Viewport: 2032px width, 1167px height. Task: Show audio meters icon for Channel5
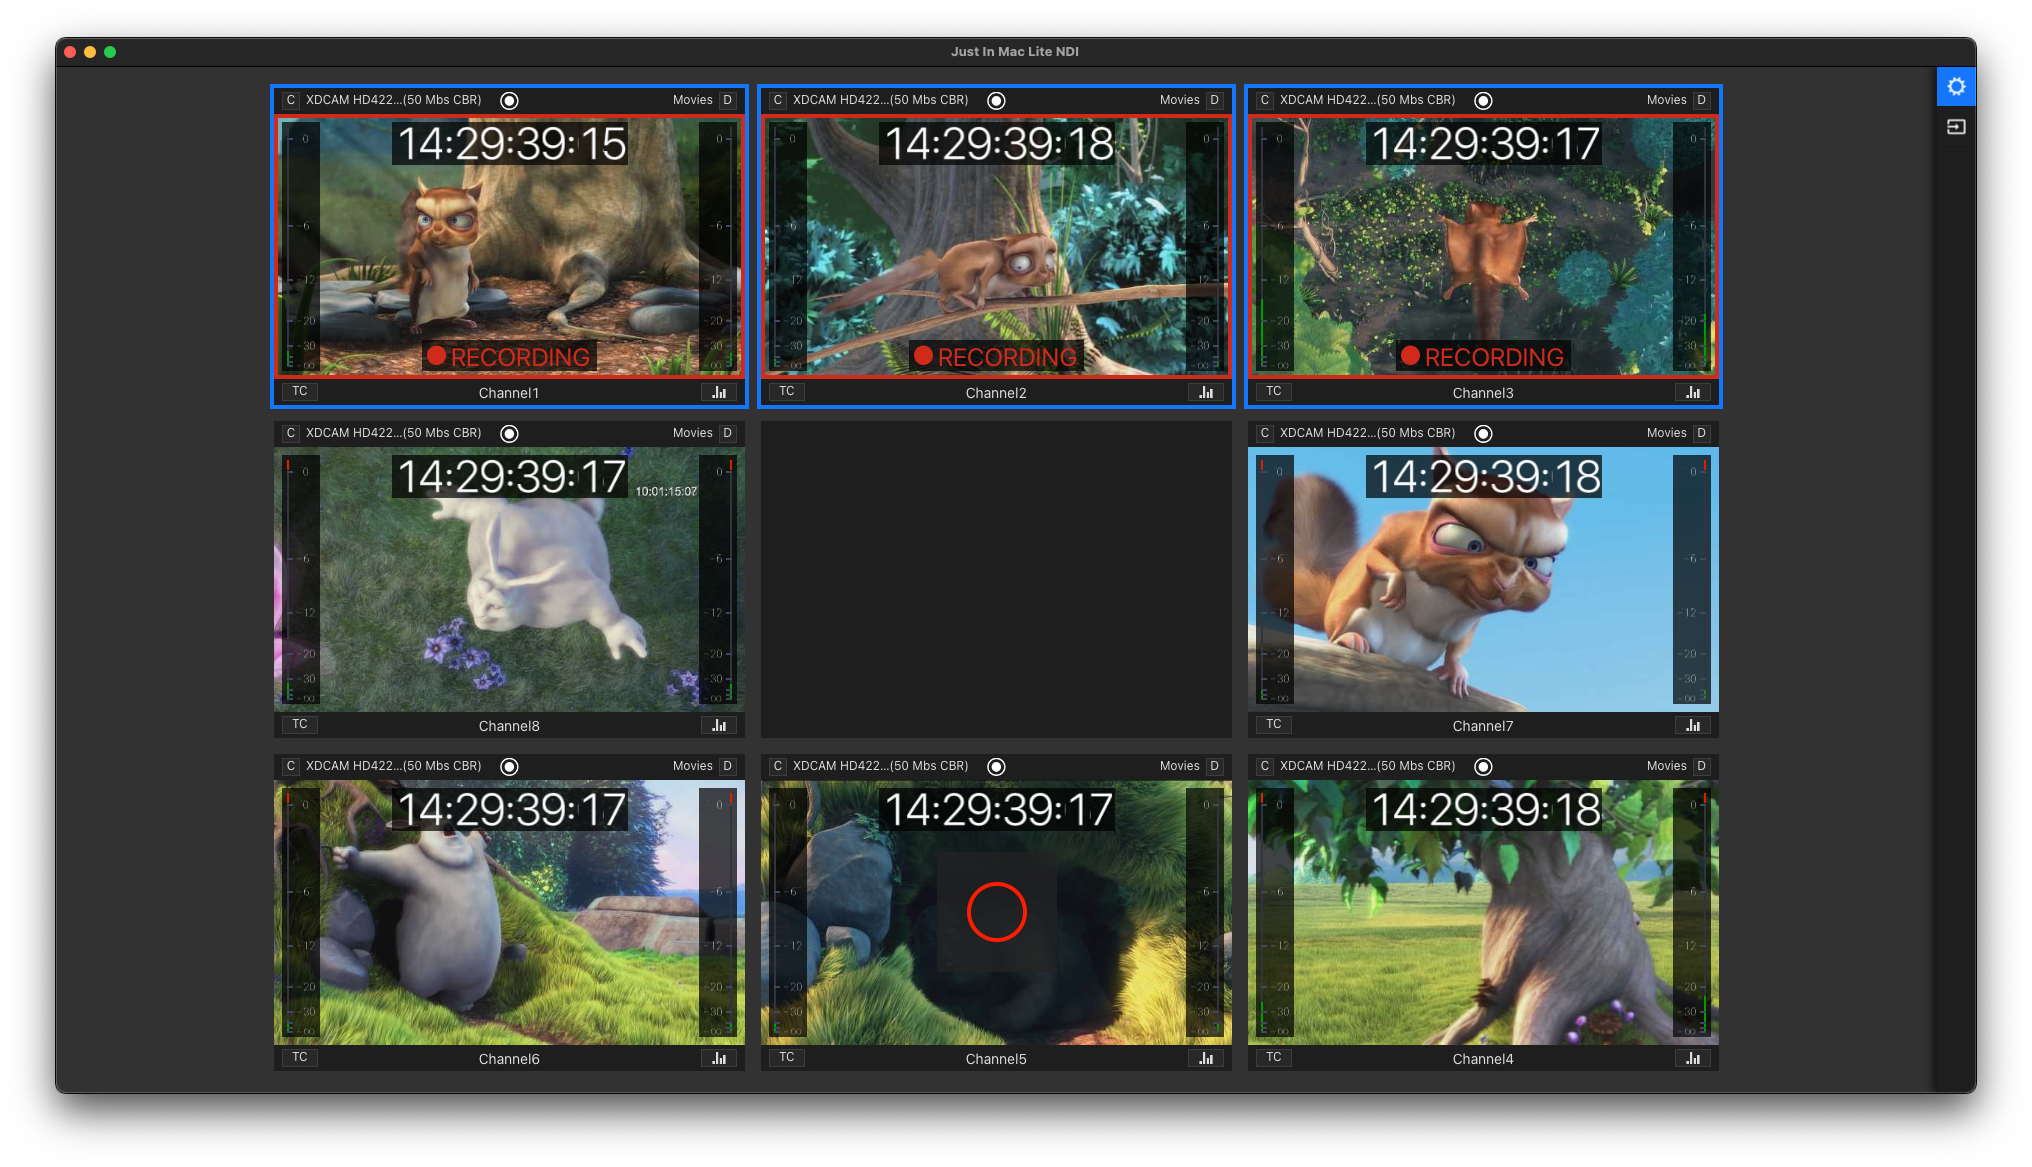pyautogui.click(x=1206, y=1058)
